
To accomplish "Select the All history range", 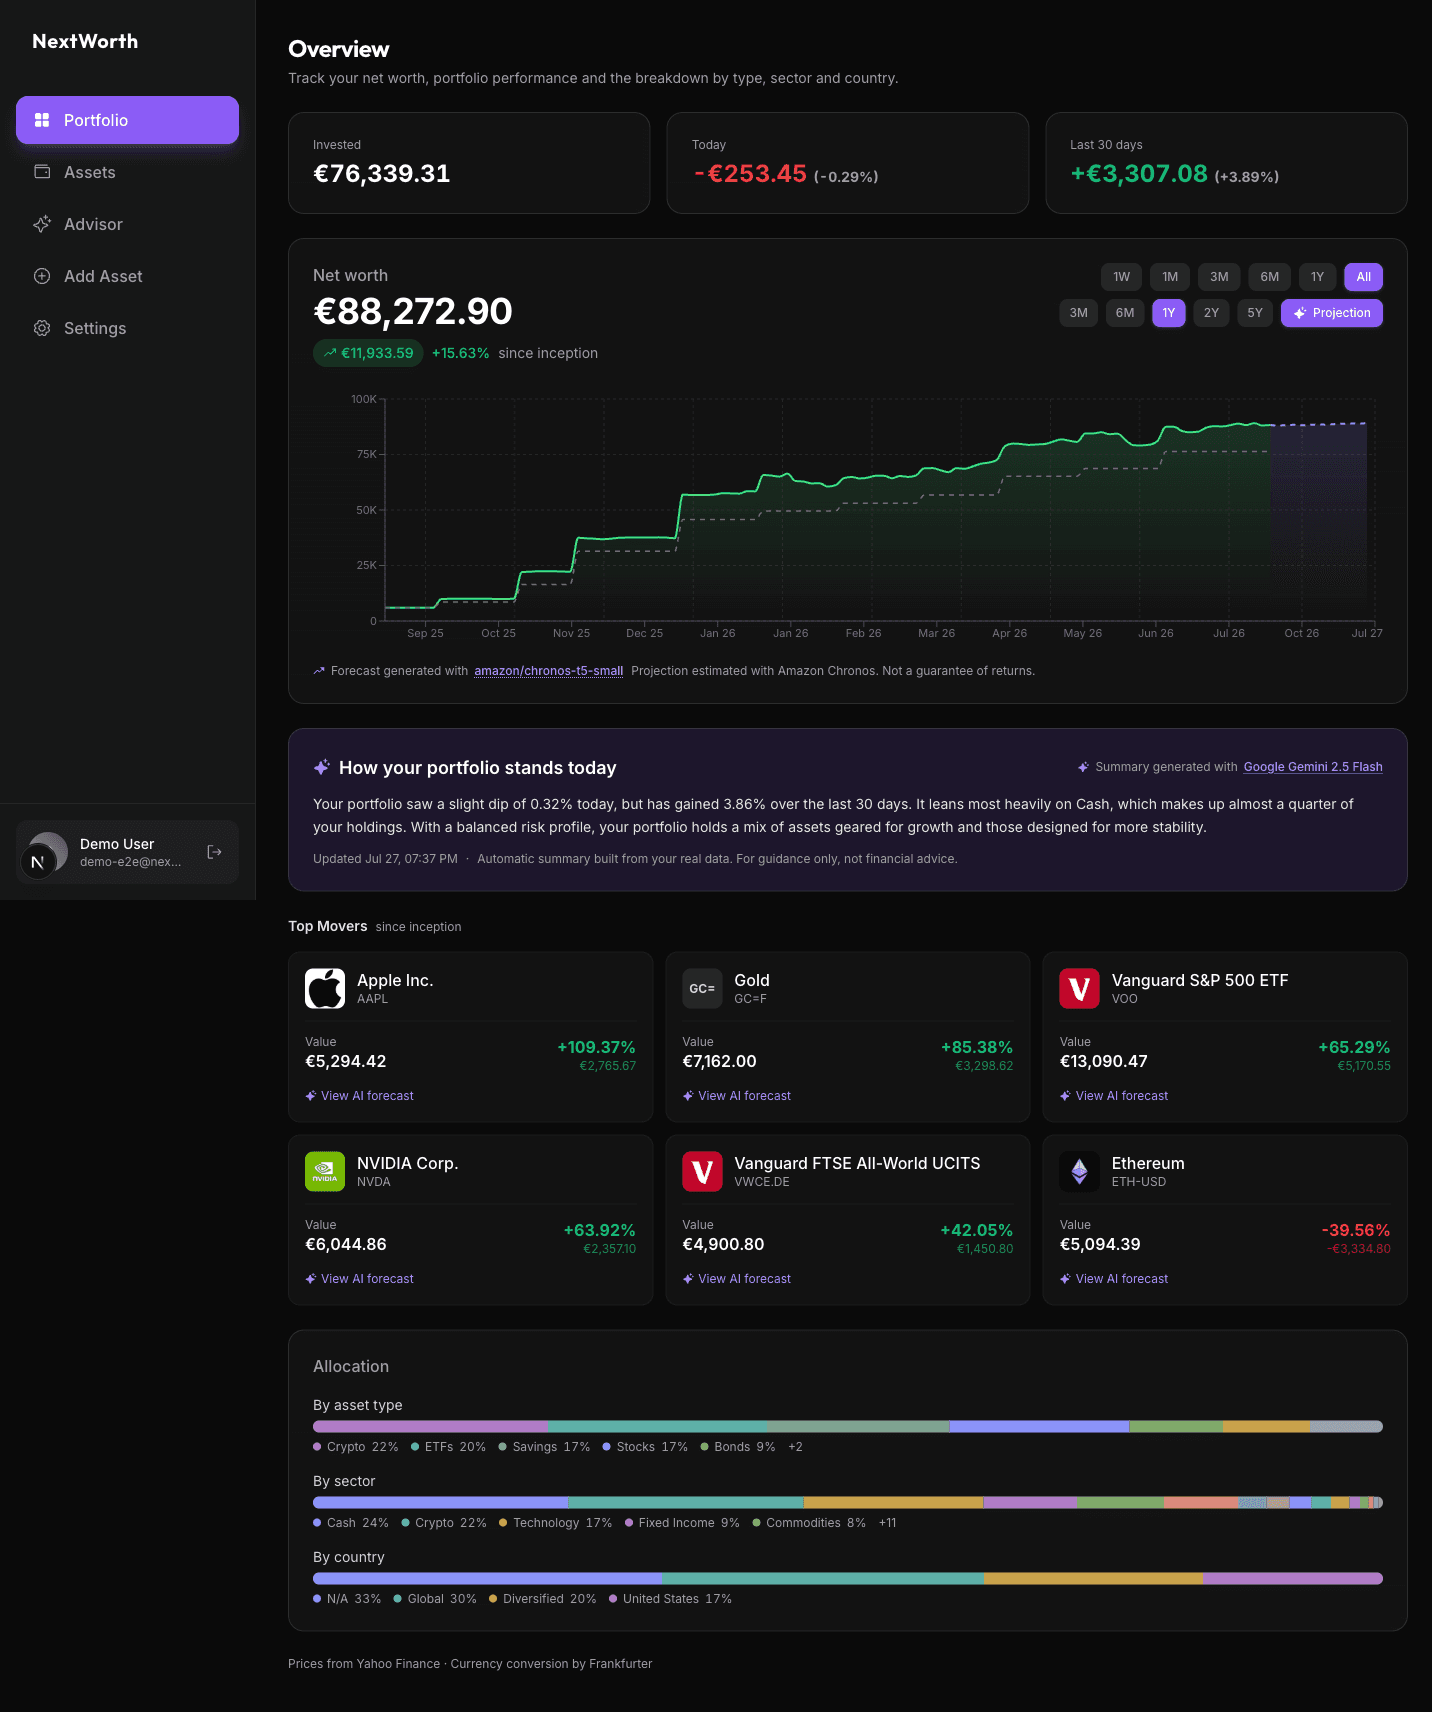I will click(1363, 277).
